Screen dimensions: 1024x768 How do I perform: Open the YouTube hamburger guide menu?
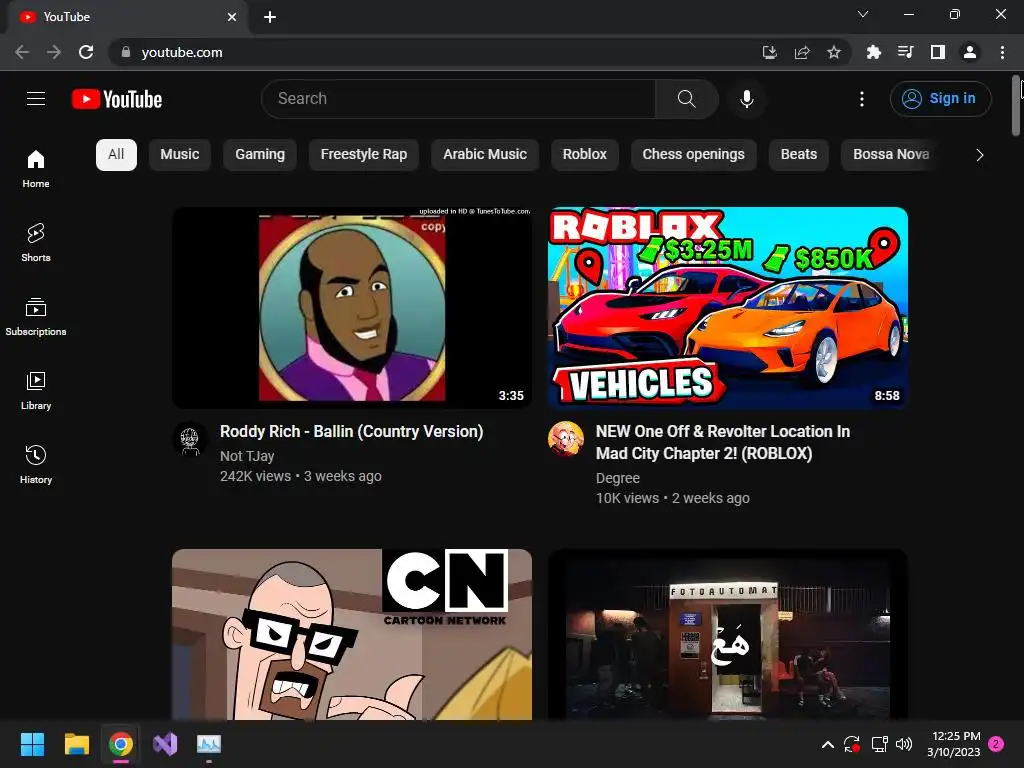(36, 99)
